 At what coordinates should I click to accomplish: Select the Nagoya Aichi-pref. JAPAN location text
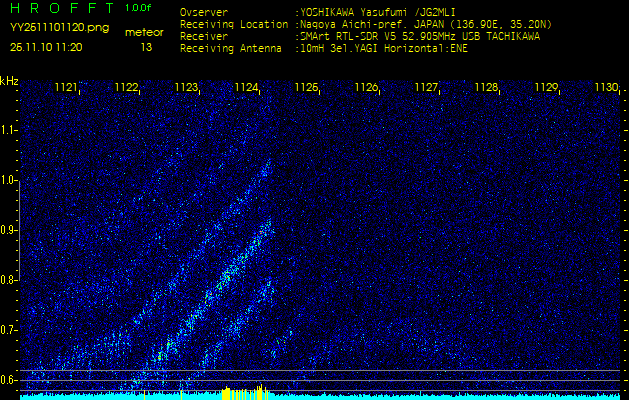[425, 24]
